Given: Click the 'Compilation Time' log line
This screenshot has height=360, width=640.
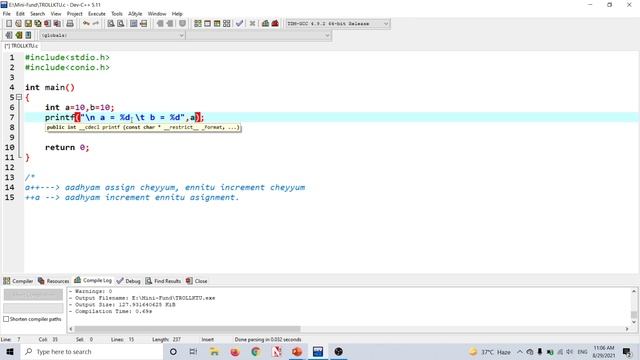Looking at the screenshot, I should [x=111, y=311].
